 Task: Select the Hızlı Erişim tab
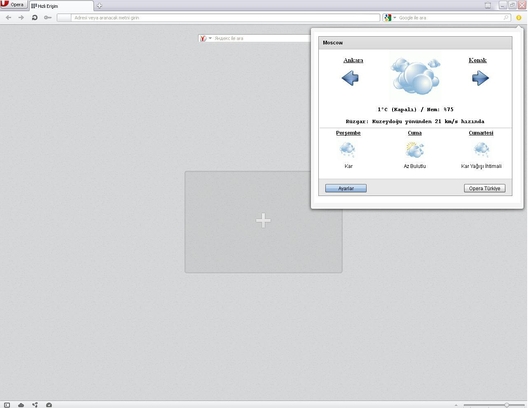point(61,6)
